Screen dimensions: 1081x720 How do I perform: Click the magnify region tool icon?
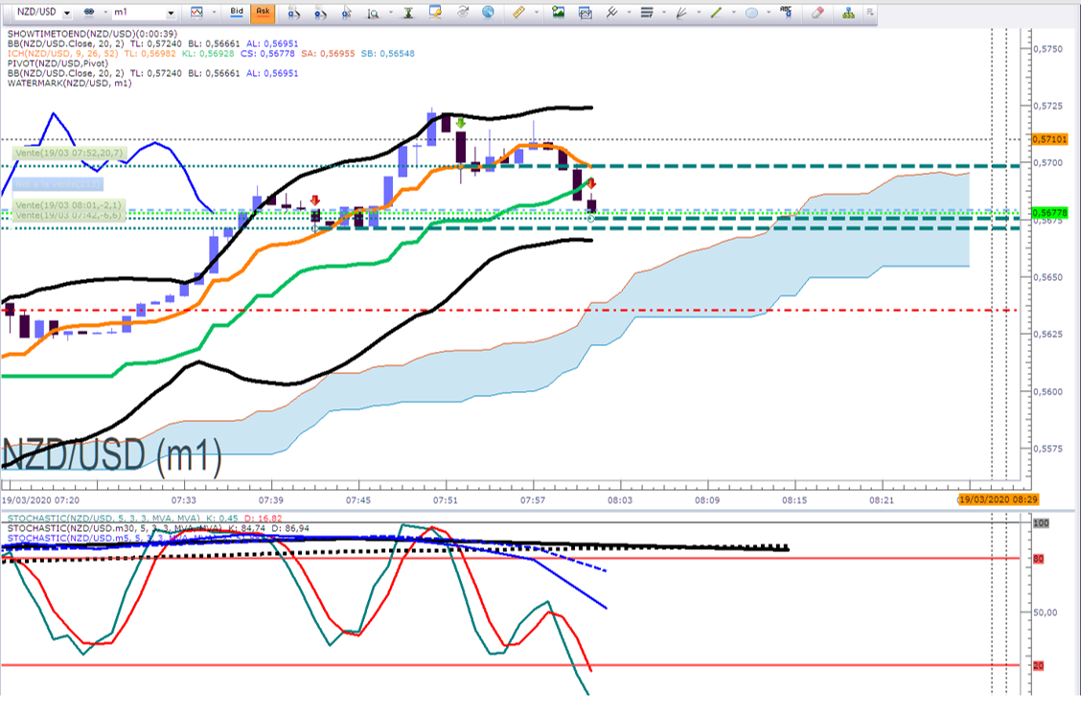tap(373, 12)
